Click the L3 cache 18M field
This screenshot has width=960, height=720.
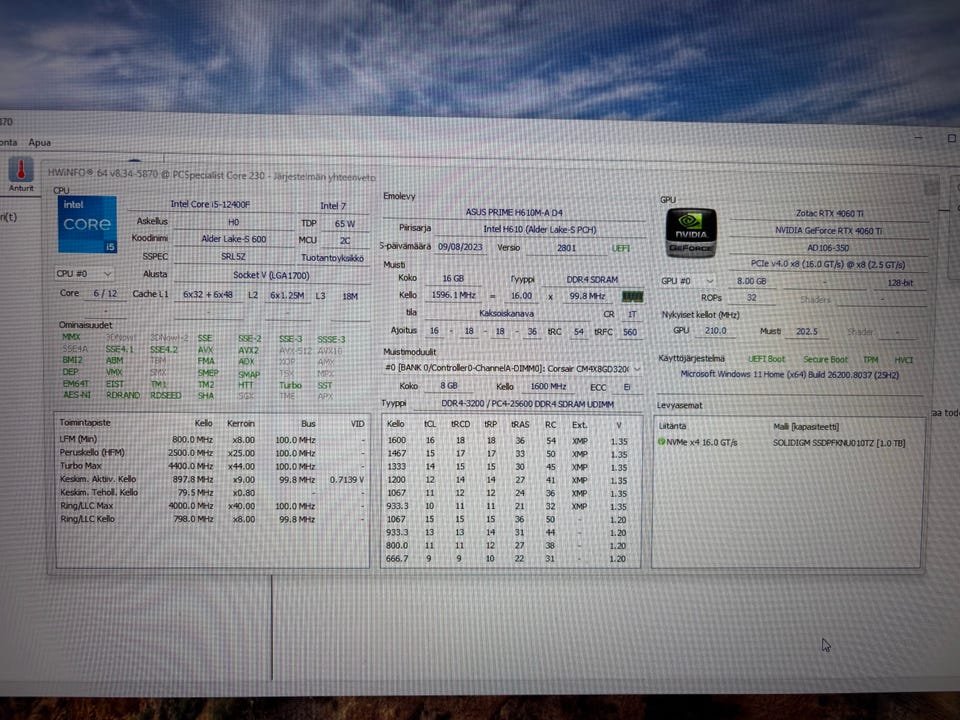[350, 296]
